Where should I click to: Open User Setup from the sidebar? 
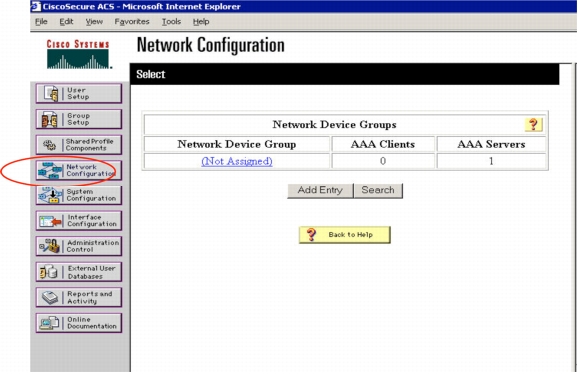pos(79,93)
